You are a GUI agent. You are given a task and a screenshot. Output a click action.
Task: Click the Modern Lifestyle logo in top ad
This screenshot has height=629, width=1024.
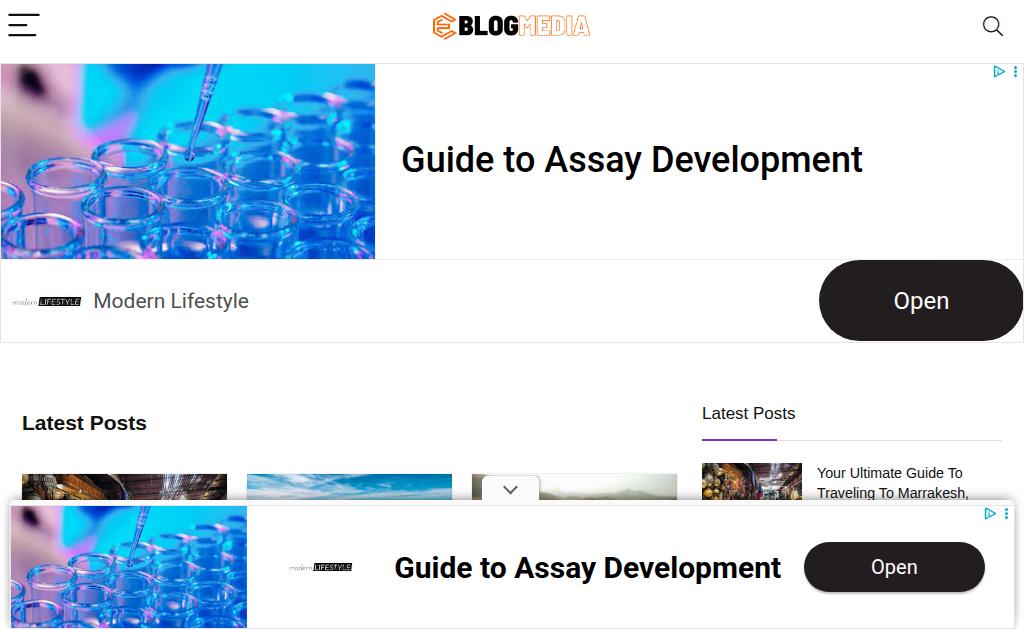point(47,301)
